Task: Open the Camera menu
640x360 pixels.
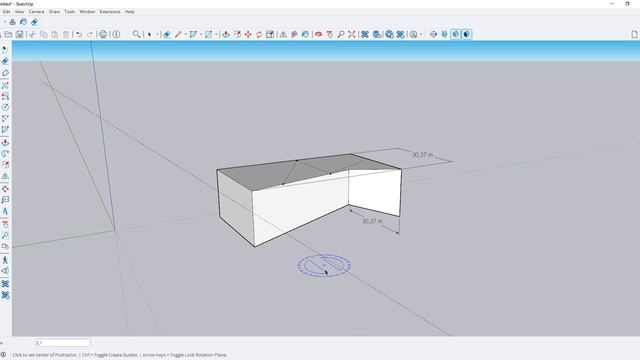Action: tap(36, 12)
